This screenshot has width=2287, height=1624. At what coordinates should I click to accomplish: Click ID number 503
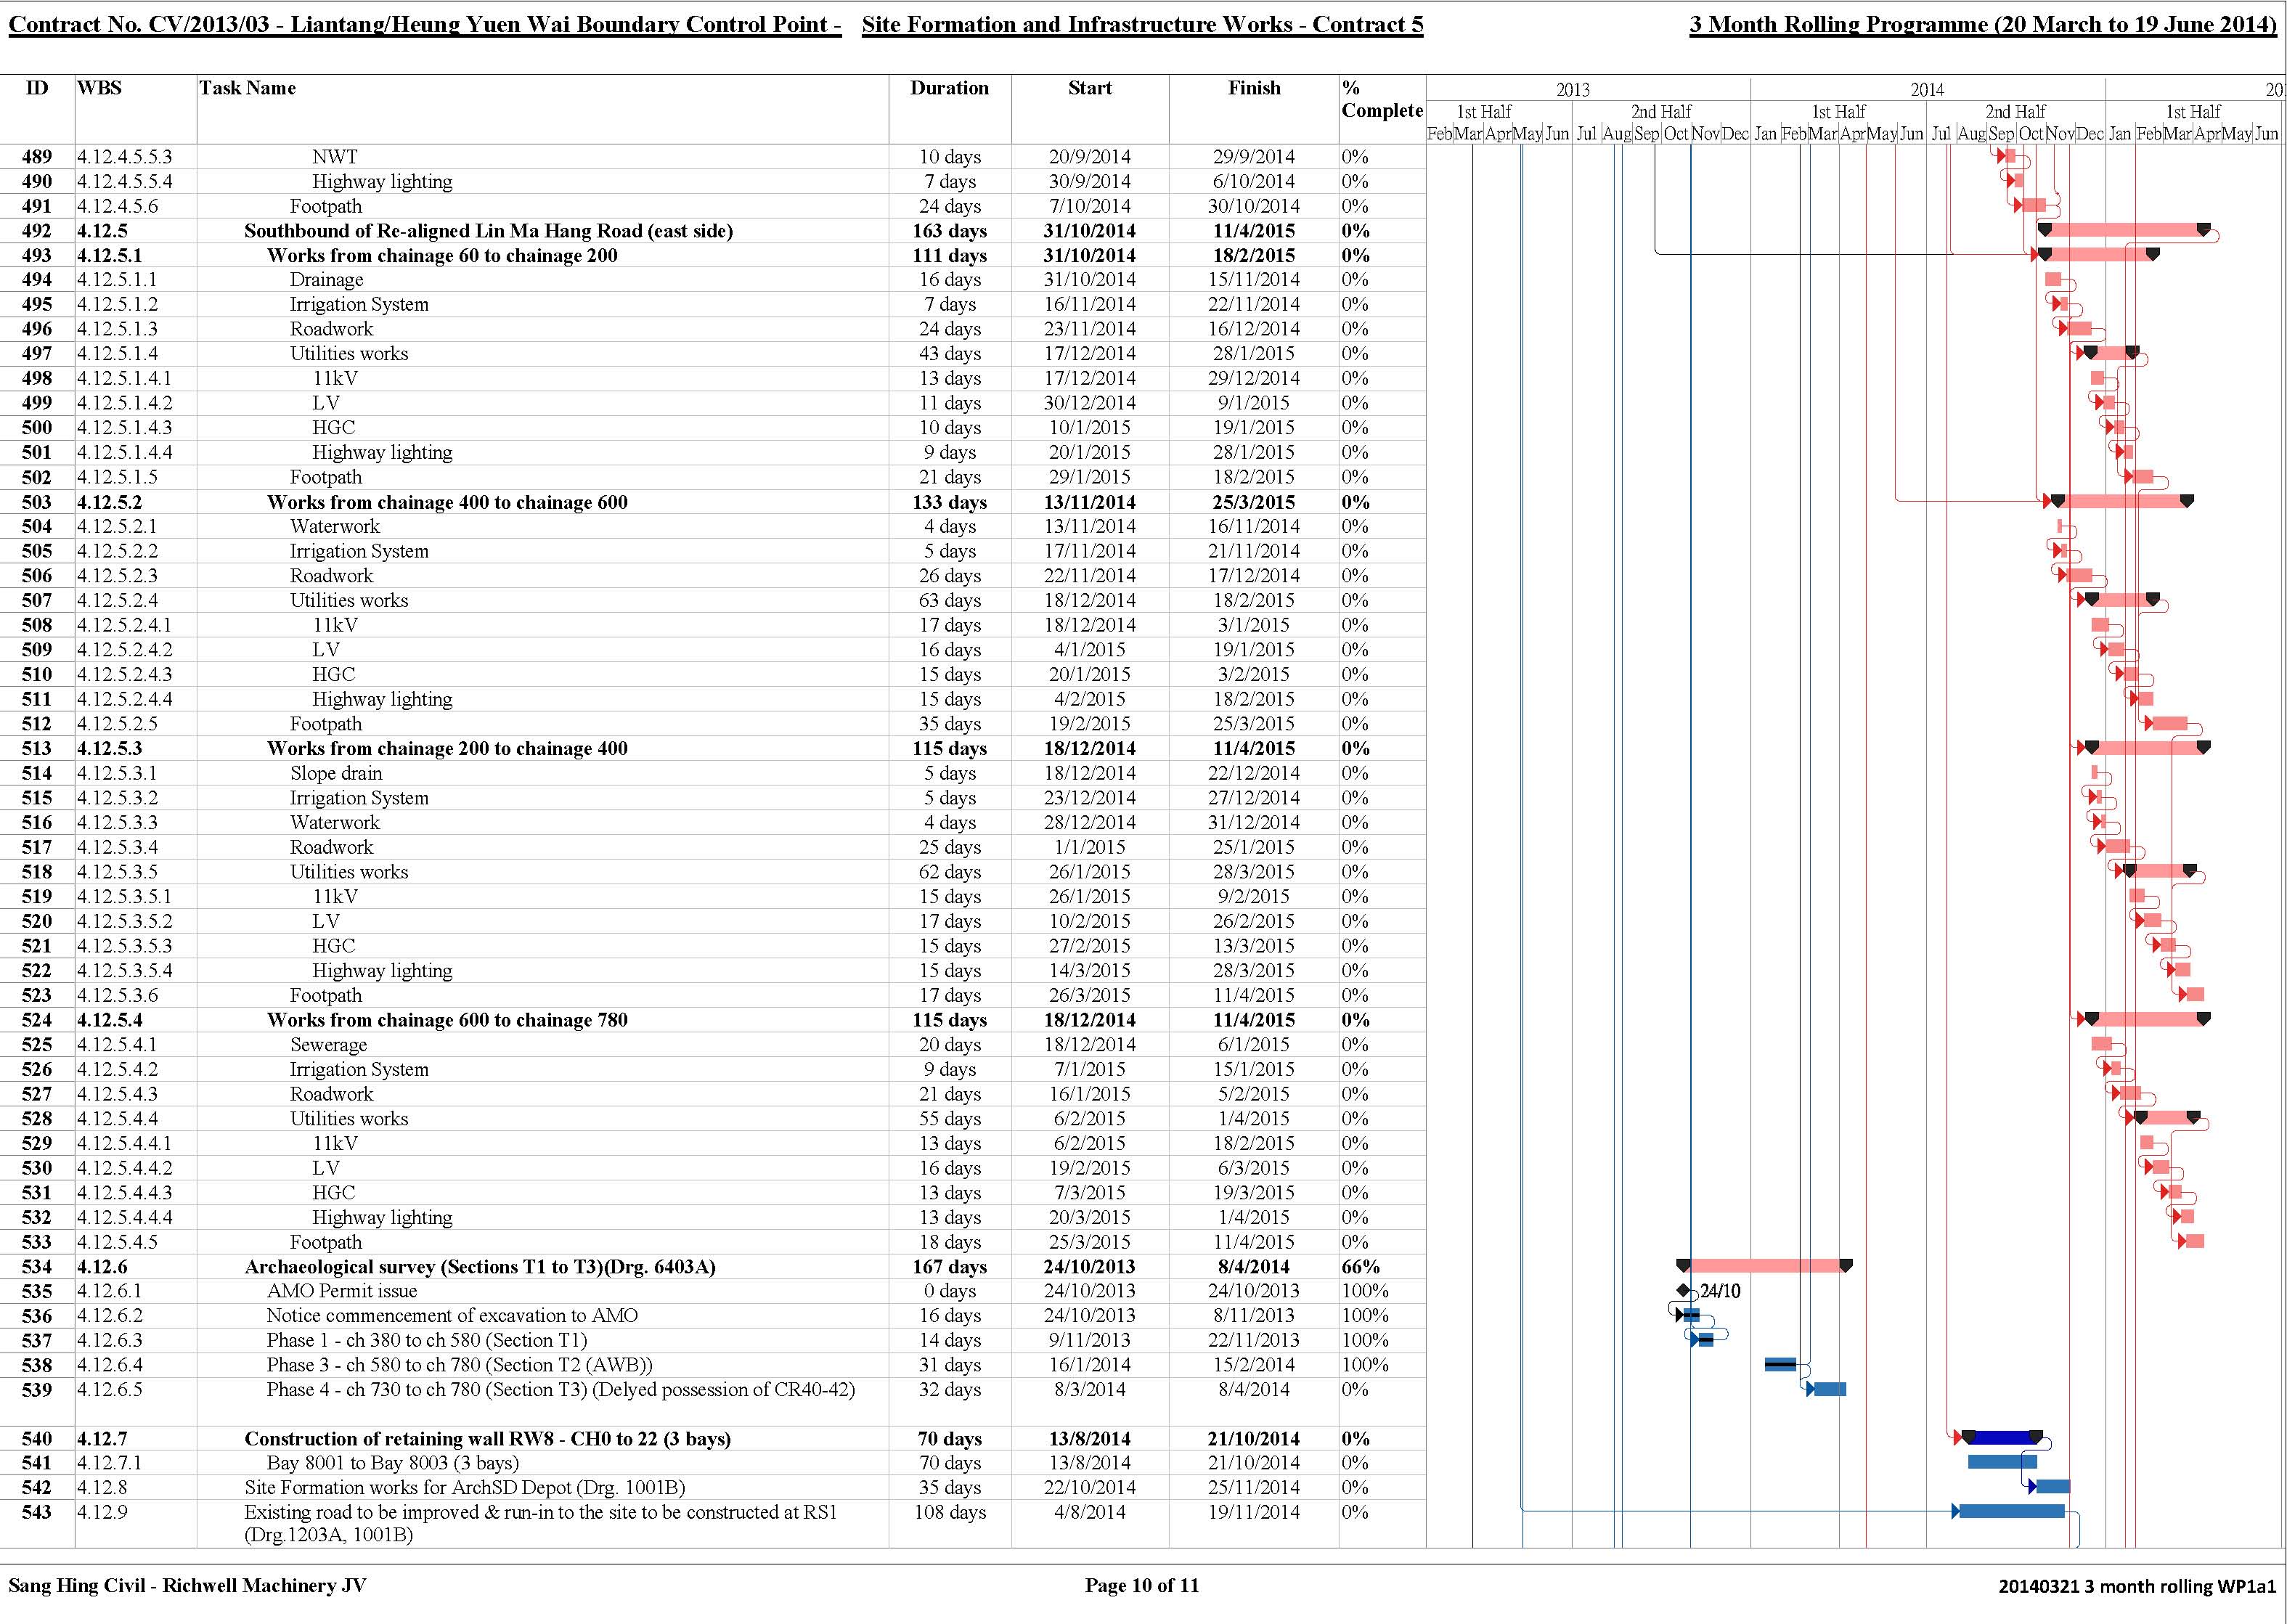point(37,502)
